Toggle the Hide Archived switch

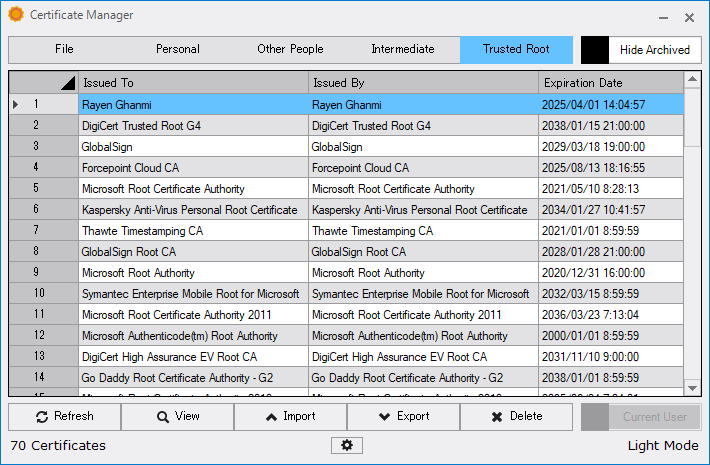click(641, 50)
